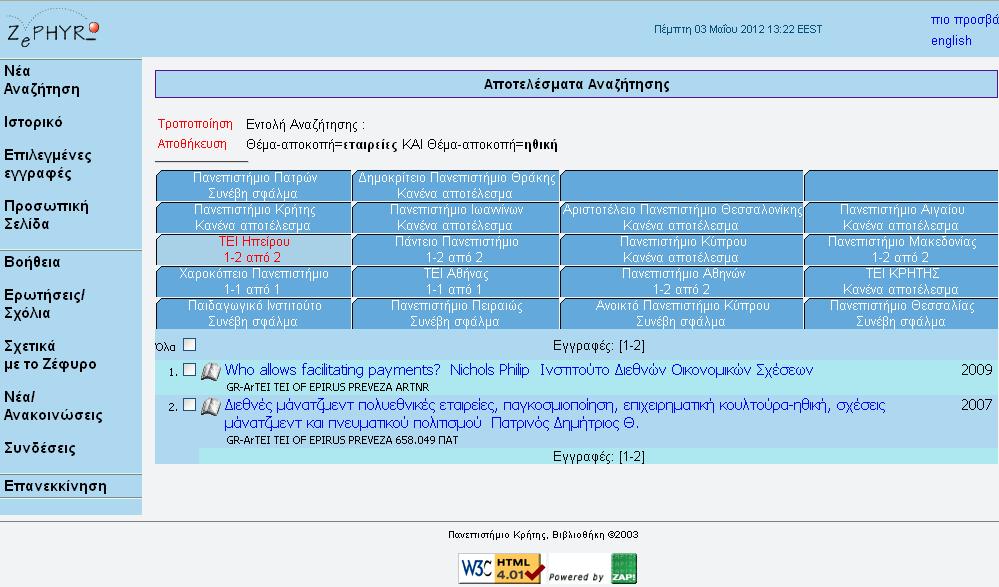This screenshot has width=999, height=587.
Task: Go to 'Συνδέσεις' in the sidebar
Action: (x=40, y=448)
